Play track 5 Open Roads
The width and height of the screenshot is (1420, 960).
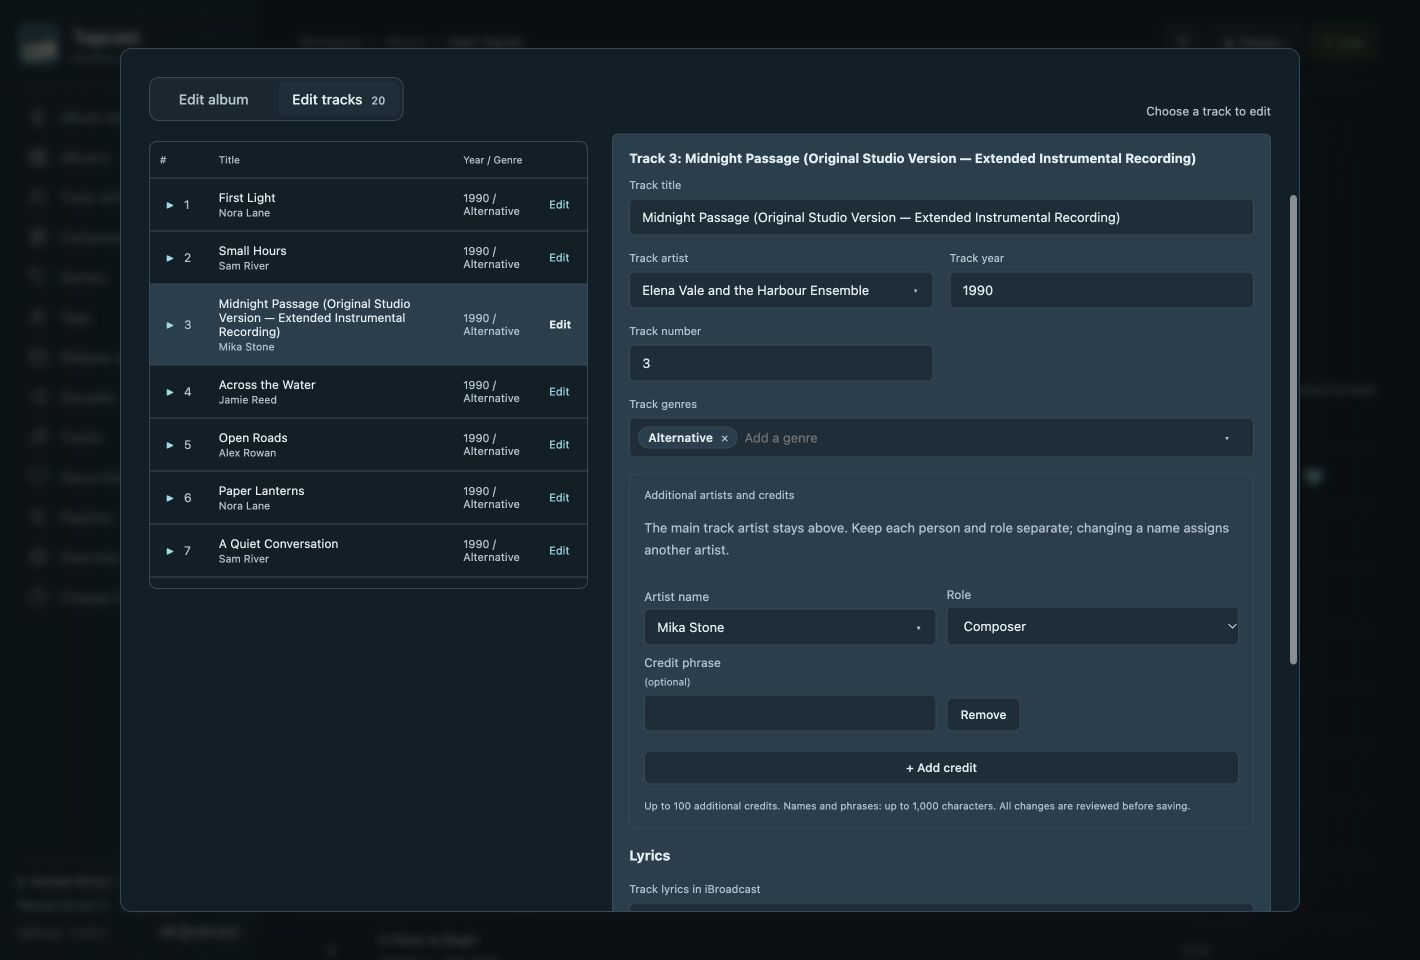point(170,445)
